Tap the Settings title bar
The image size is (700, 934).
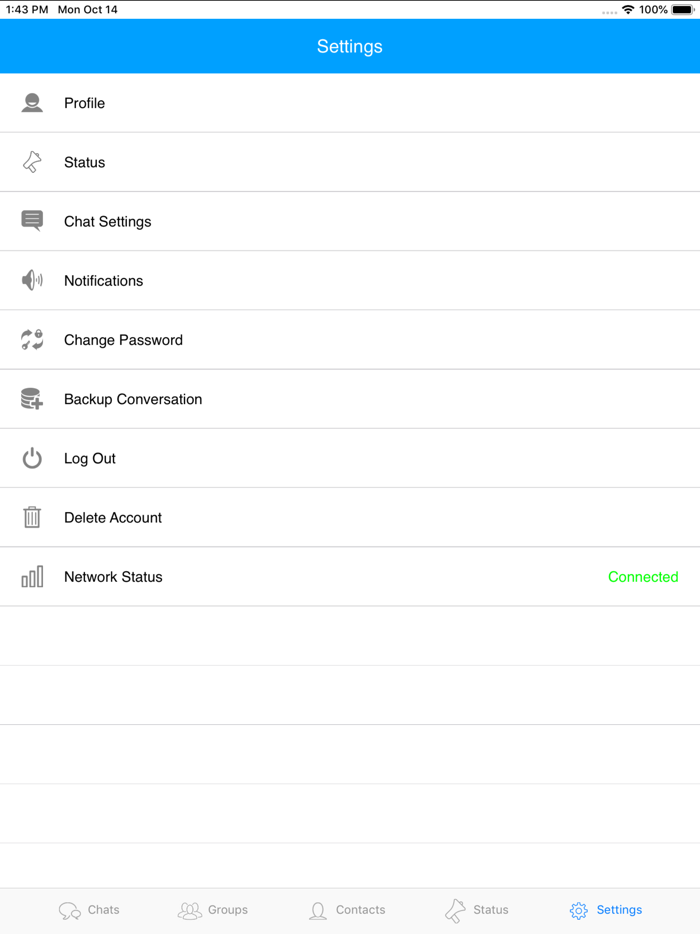[350, 46]
